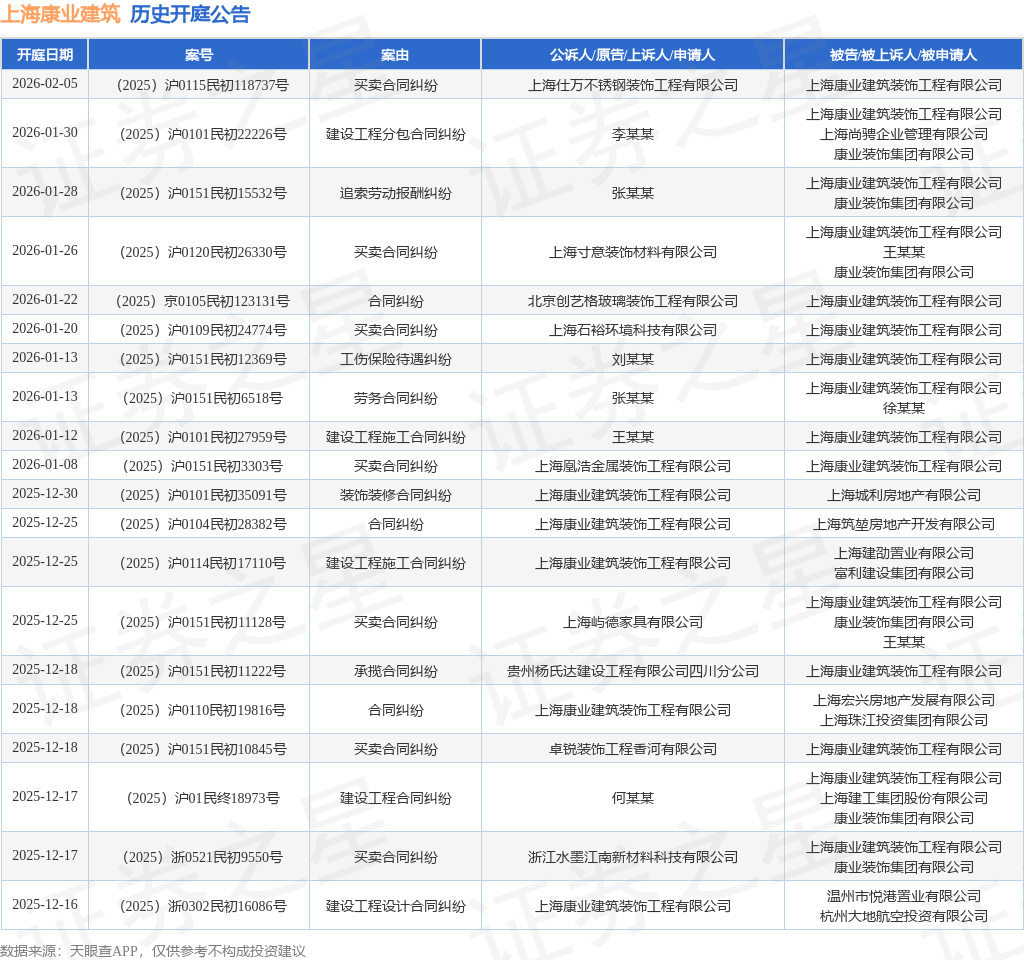This screenshot has height=960, width=1024.
Task: Click plaintiff 上海凰浩金属装饰工程有限公司
Action: 632,466
